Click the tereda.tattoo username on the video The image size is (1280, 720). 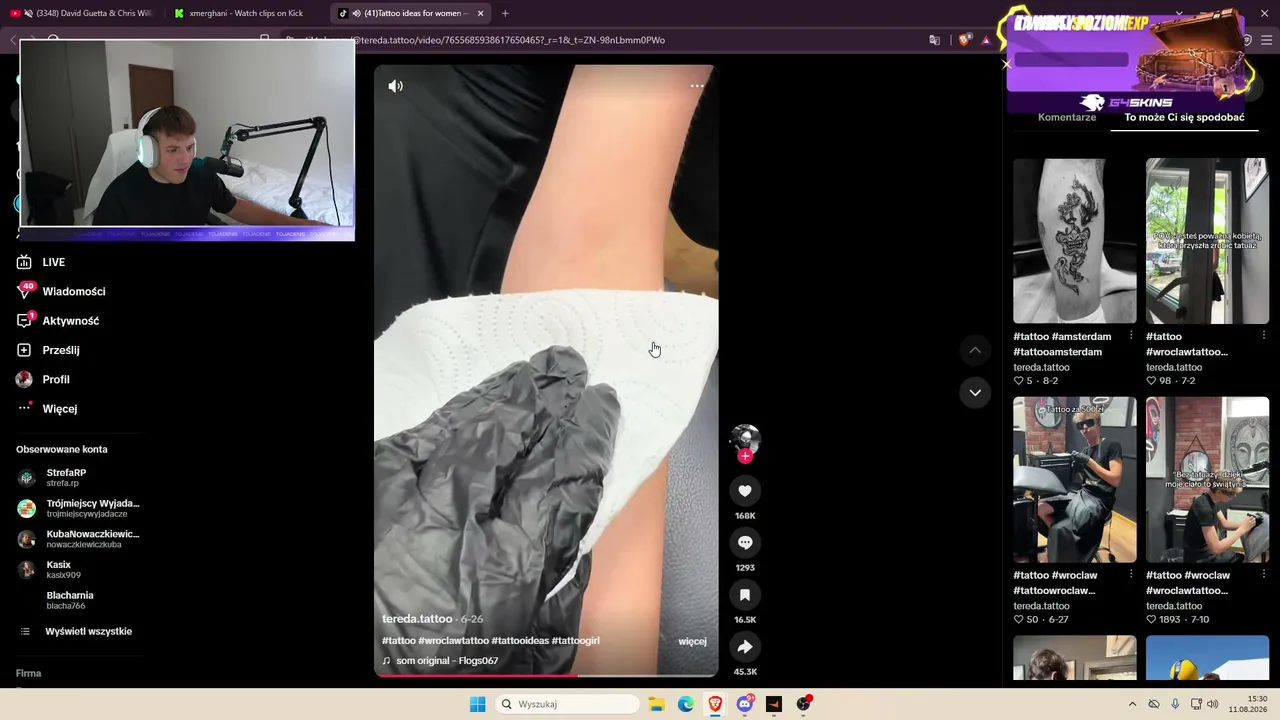pyautogui.click(x=417, y=619)
